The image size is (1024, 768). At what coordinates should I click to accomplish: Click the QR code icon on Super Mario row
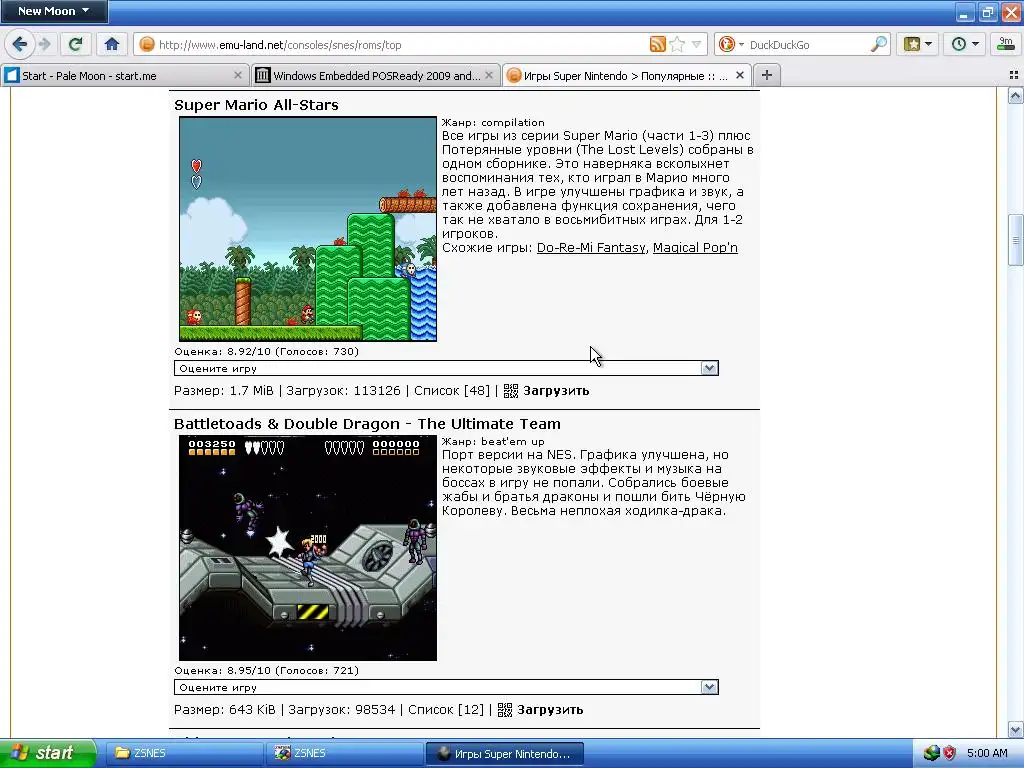coord(511,391)
